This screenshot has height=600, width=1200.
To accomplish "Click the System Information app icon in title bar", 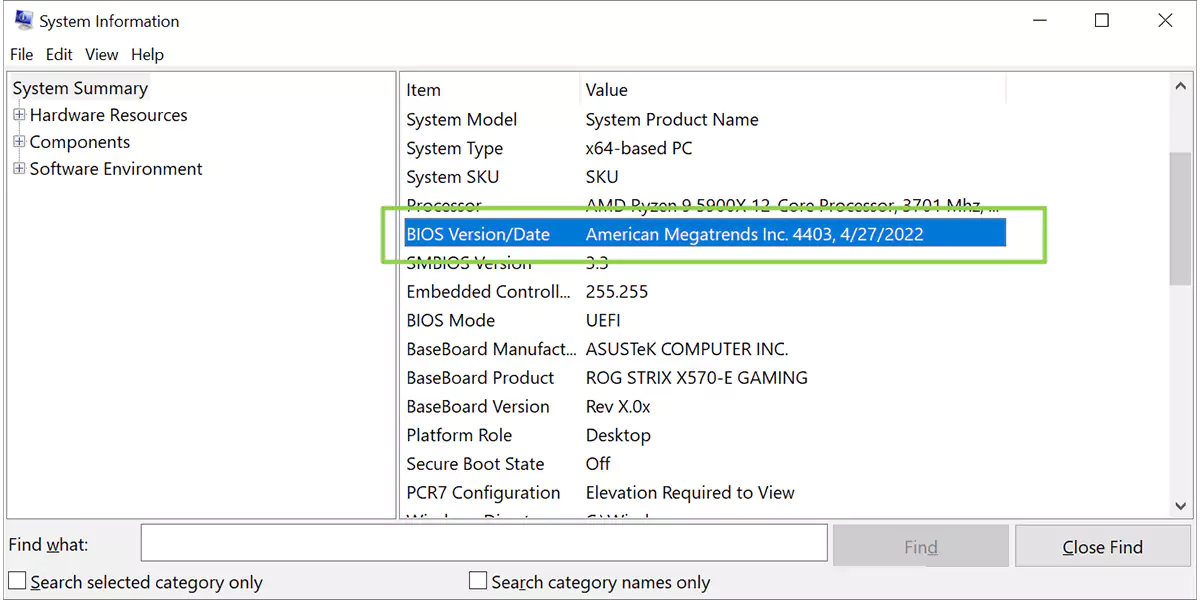I will (24, 20).
